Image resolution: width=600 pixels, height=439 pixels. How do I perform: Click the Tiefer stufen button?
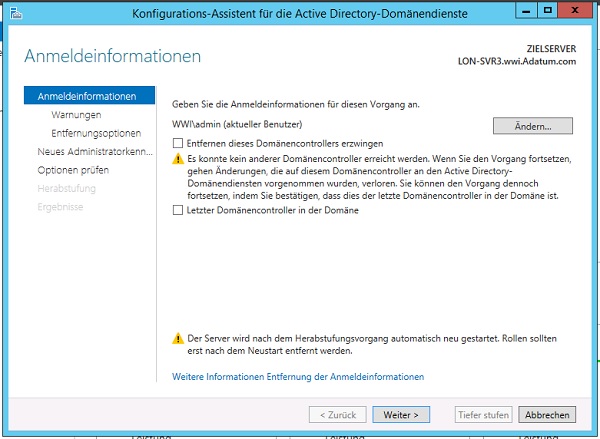pyautogui.click(x=484, y=415)
